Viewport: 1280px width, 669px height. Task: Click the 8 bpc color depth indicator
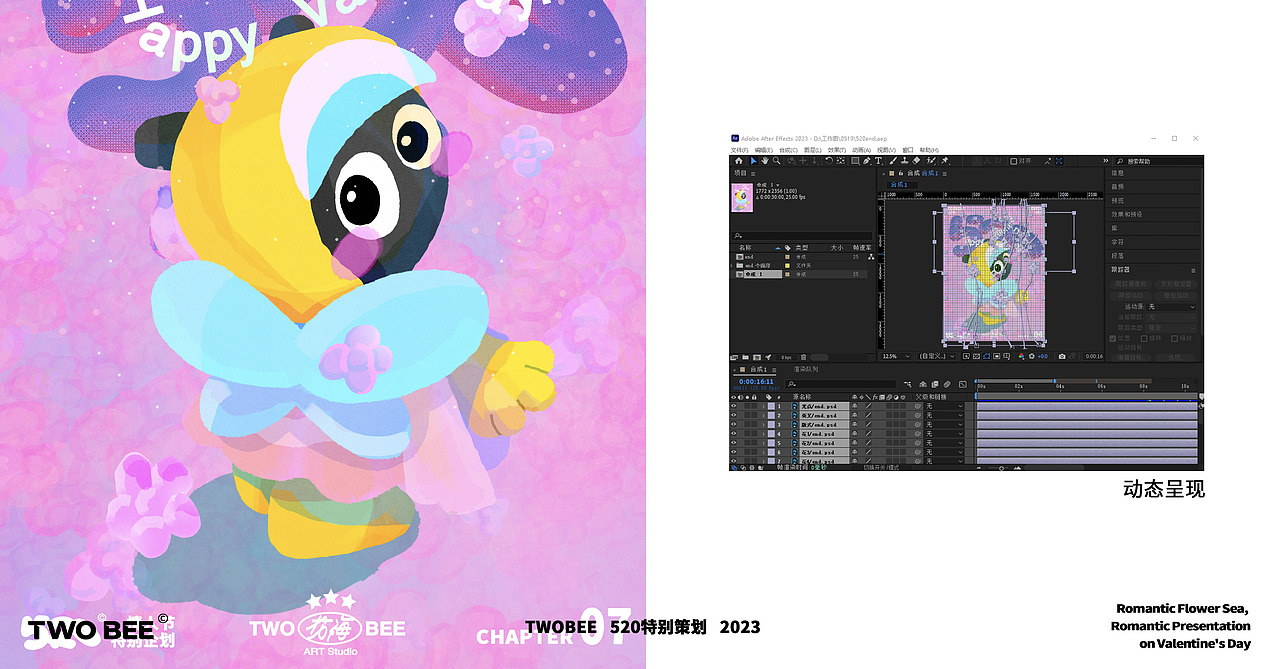pyautogui.click(x=785, y=357)
